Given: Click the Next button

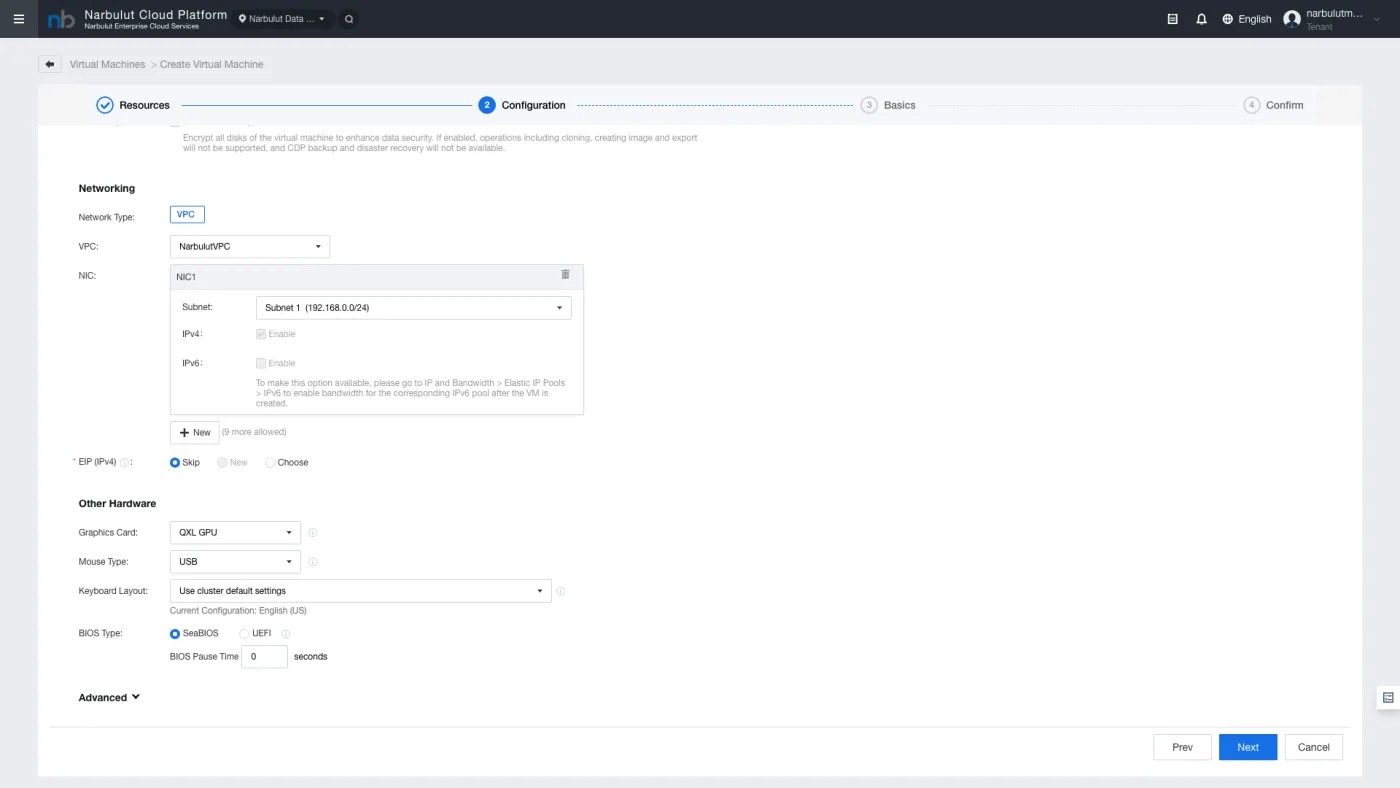Looking at the screenshot, I should pos(1248,747).
